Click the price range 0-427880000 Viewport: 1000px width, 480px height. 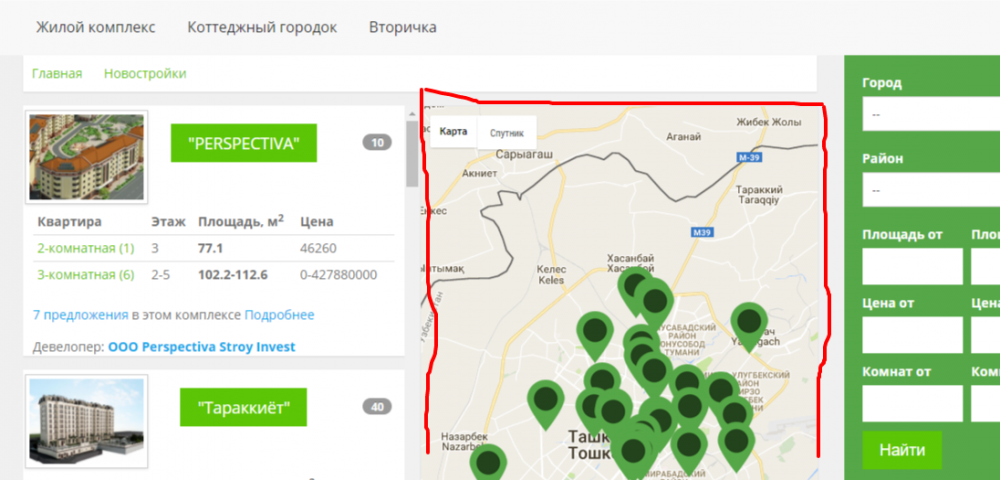[x=338, y=275]
